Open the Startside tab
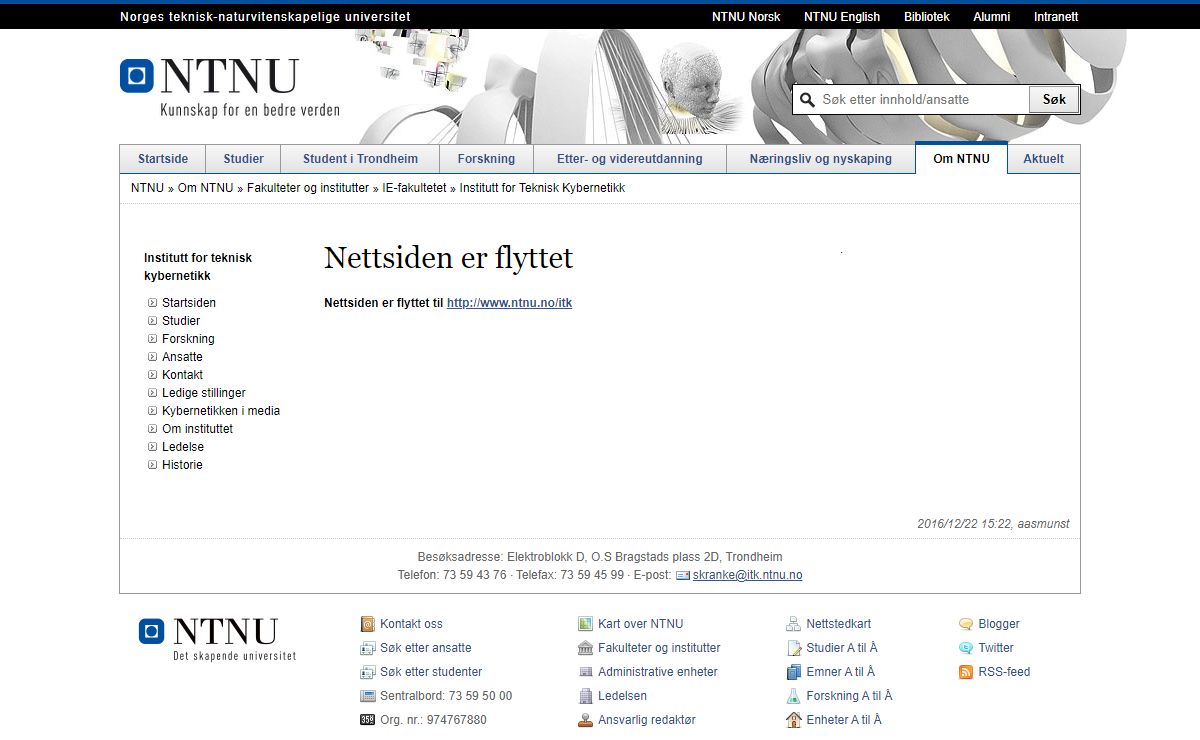 click(163, 159)
